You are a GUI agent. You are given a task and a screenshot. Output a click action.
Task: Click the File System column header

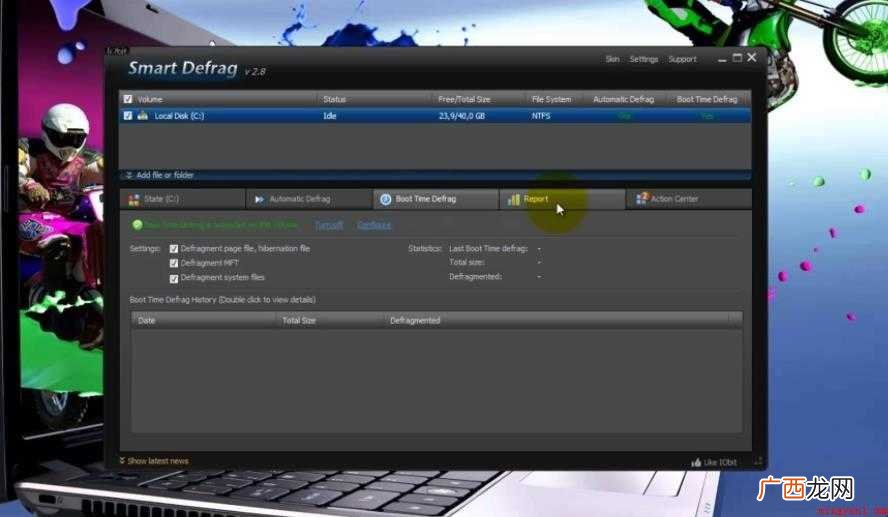[552, 99]
